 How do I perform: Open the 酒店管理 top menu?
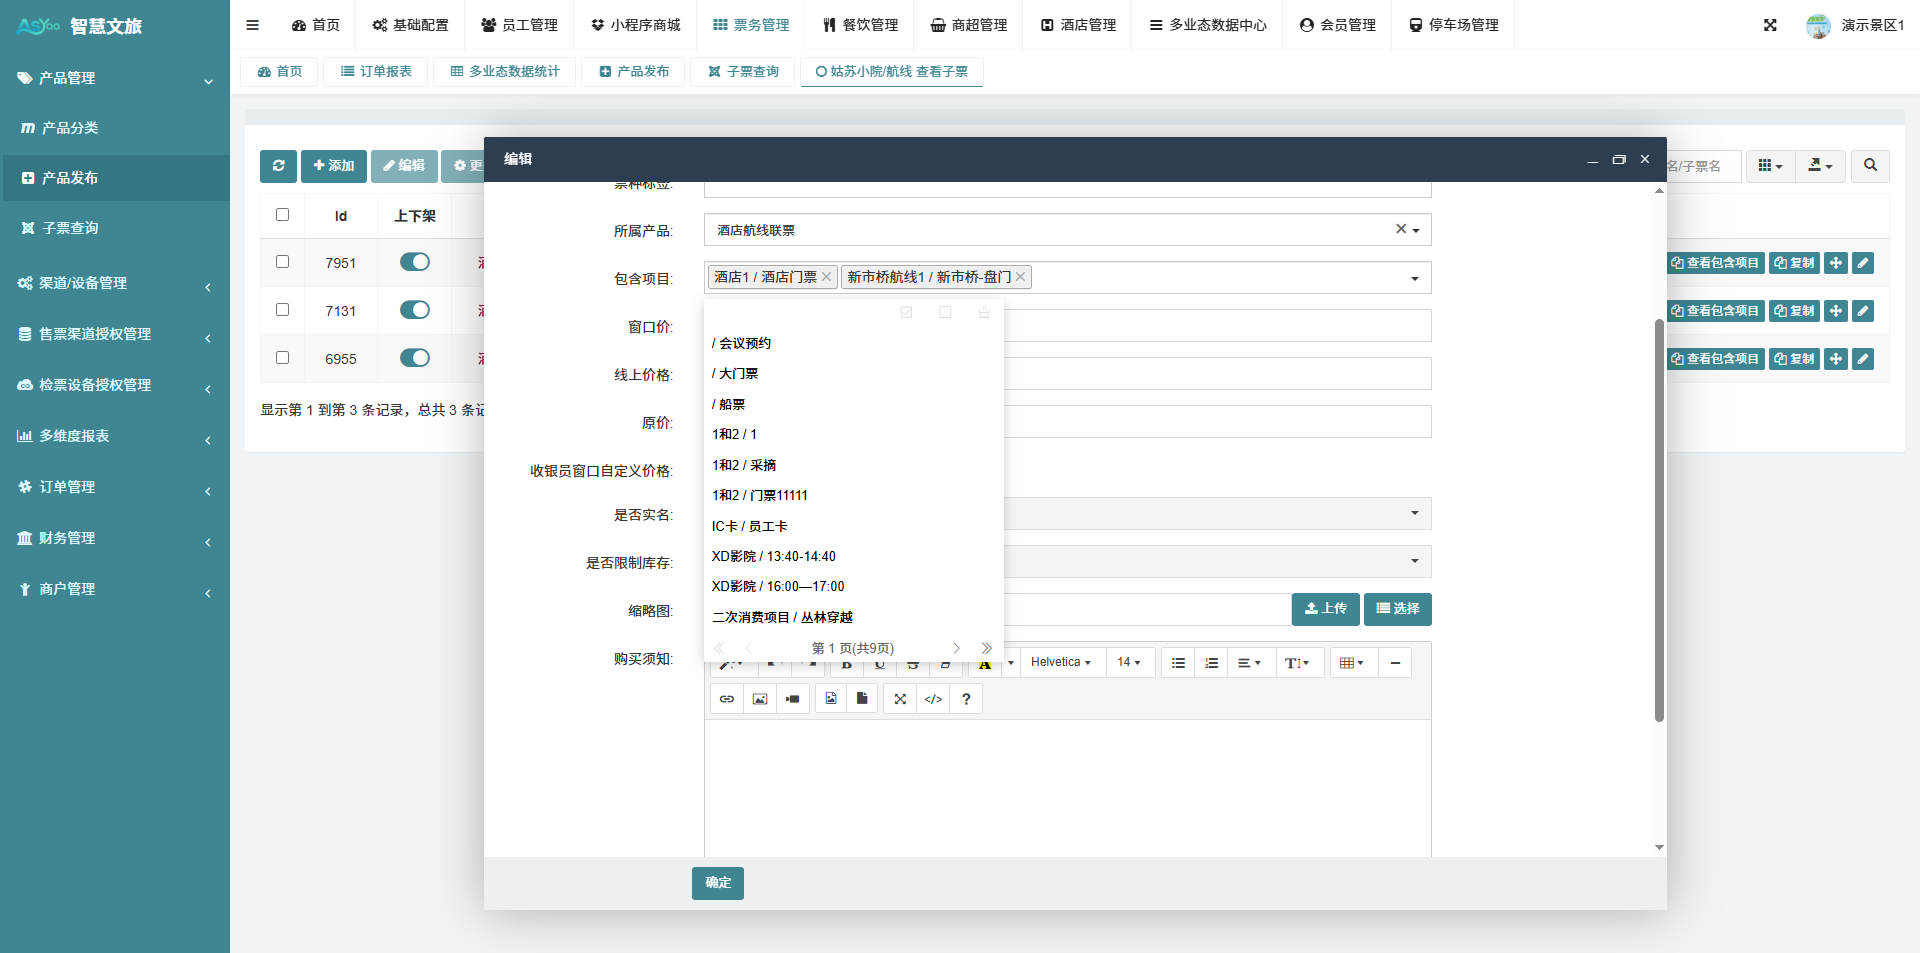point(1078,25)
